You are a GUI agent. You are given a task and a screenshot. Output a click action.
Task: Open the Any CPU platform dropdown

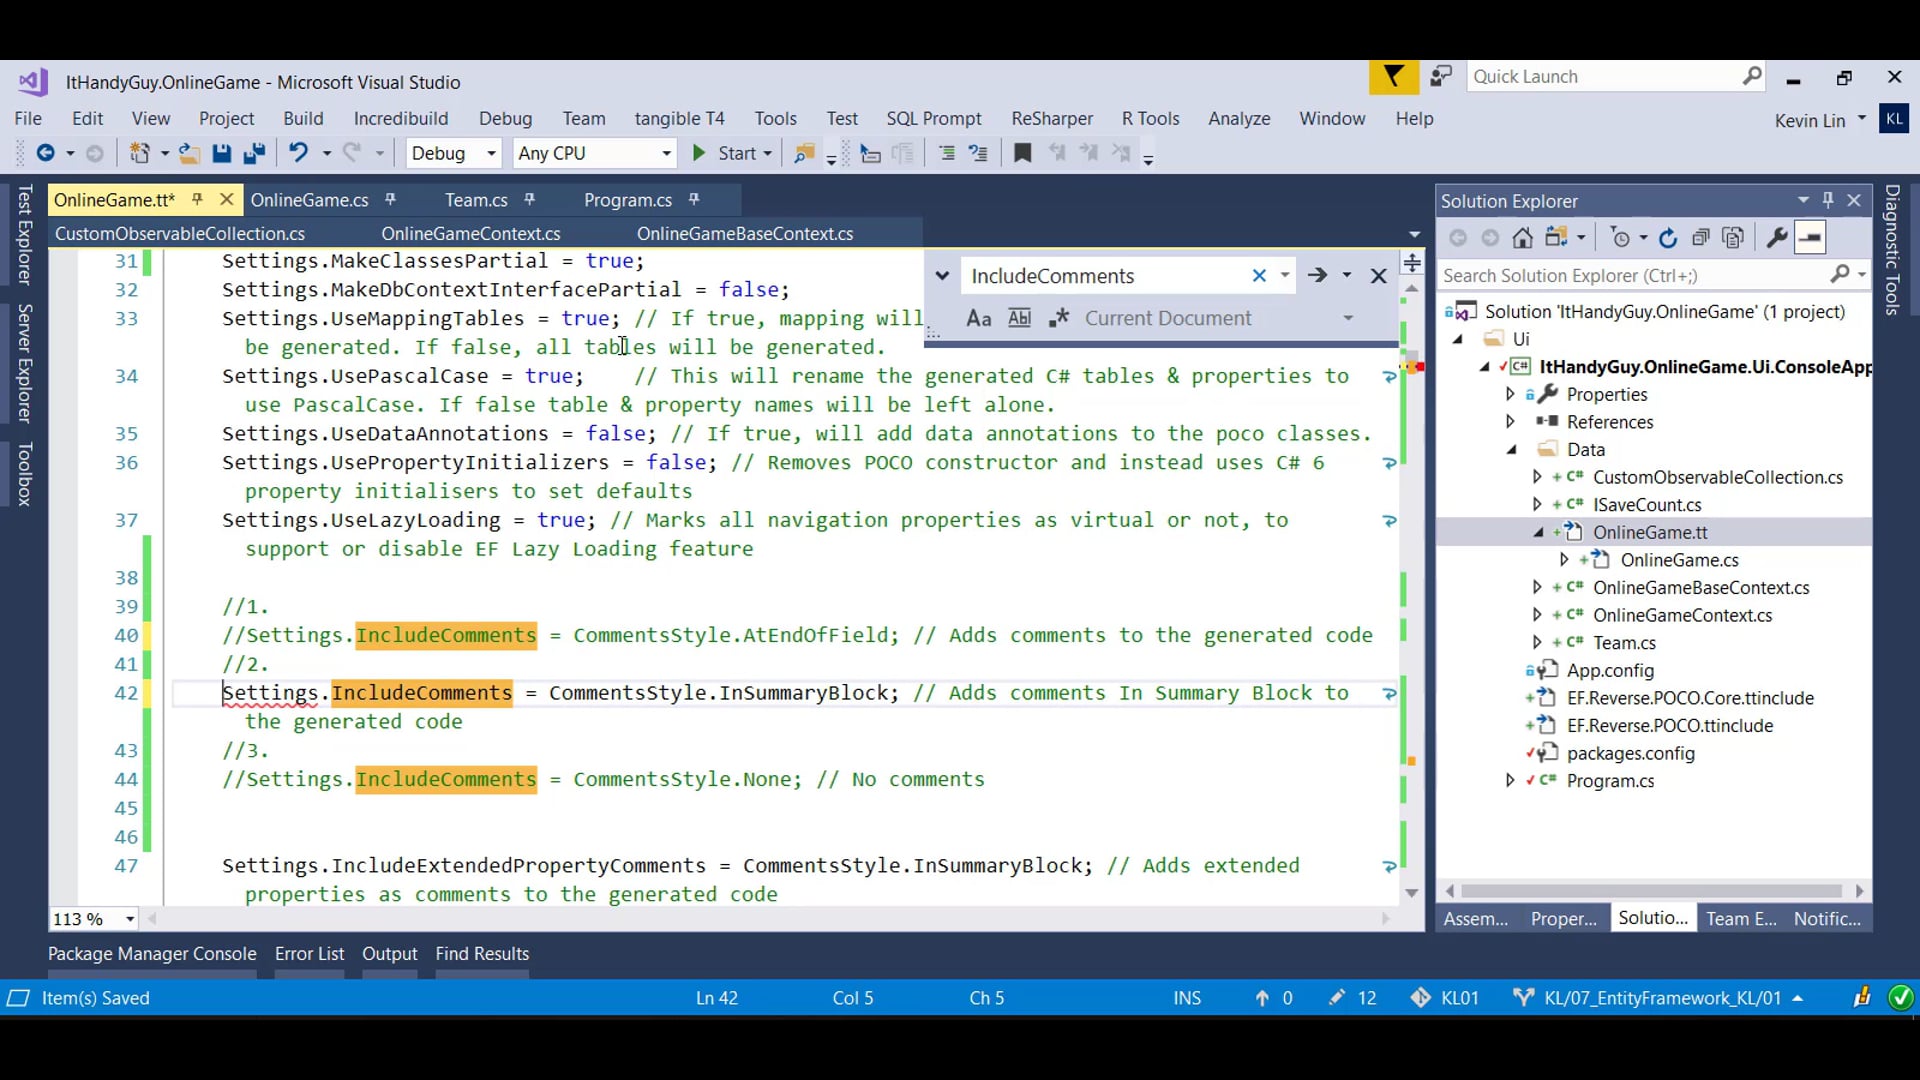pos(666,153)
